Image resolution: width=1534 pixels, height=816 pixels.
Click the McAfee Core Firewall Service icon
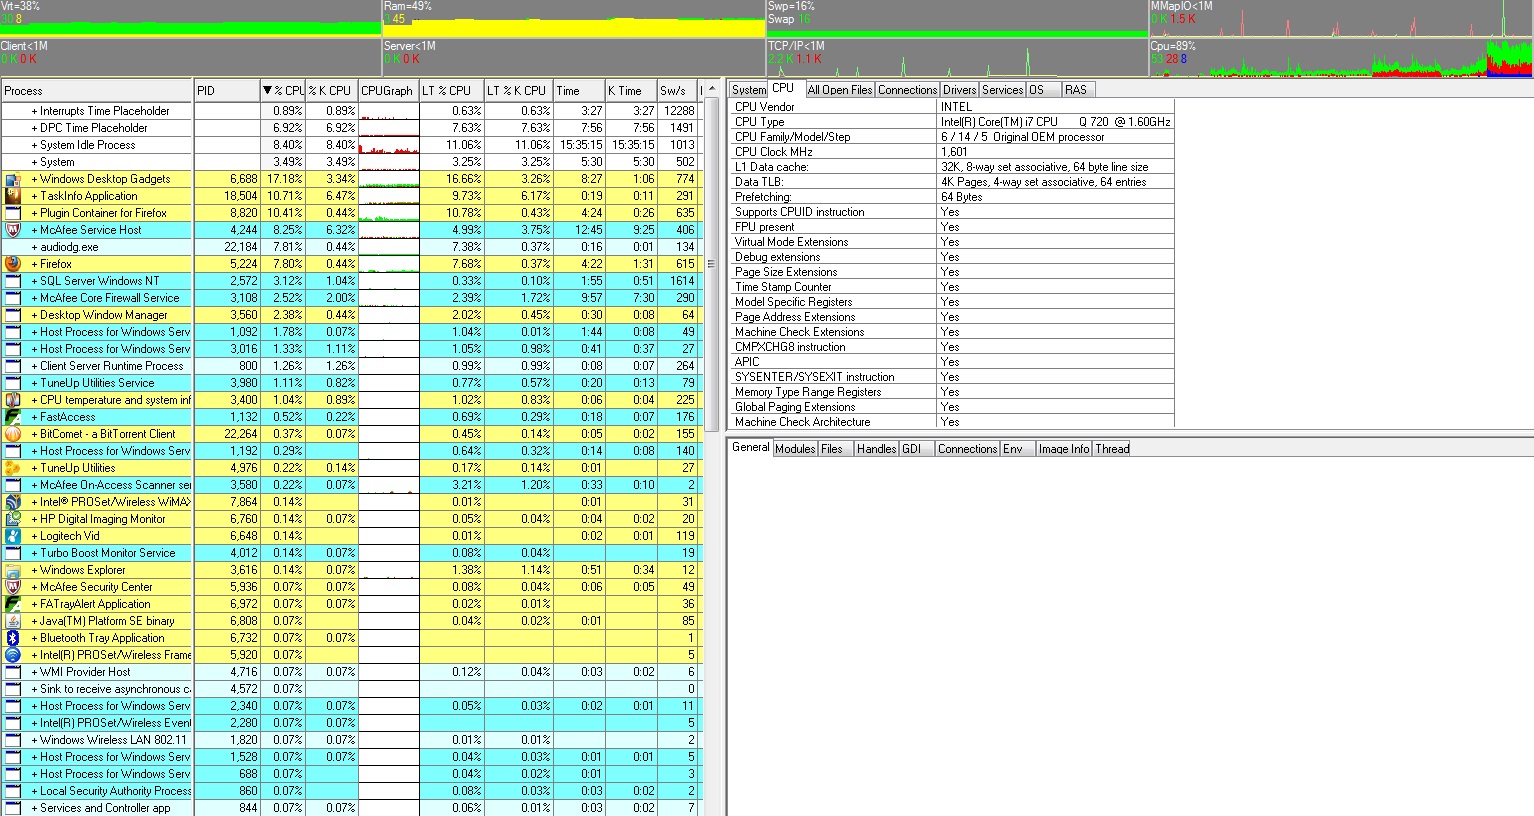[x=13, y=298]
